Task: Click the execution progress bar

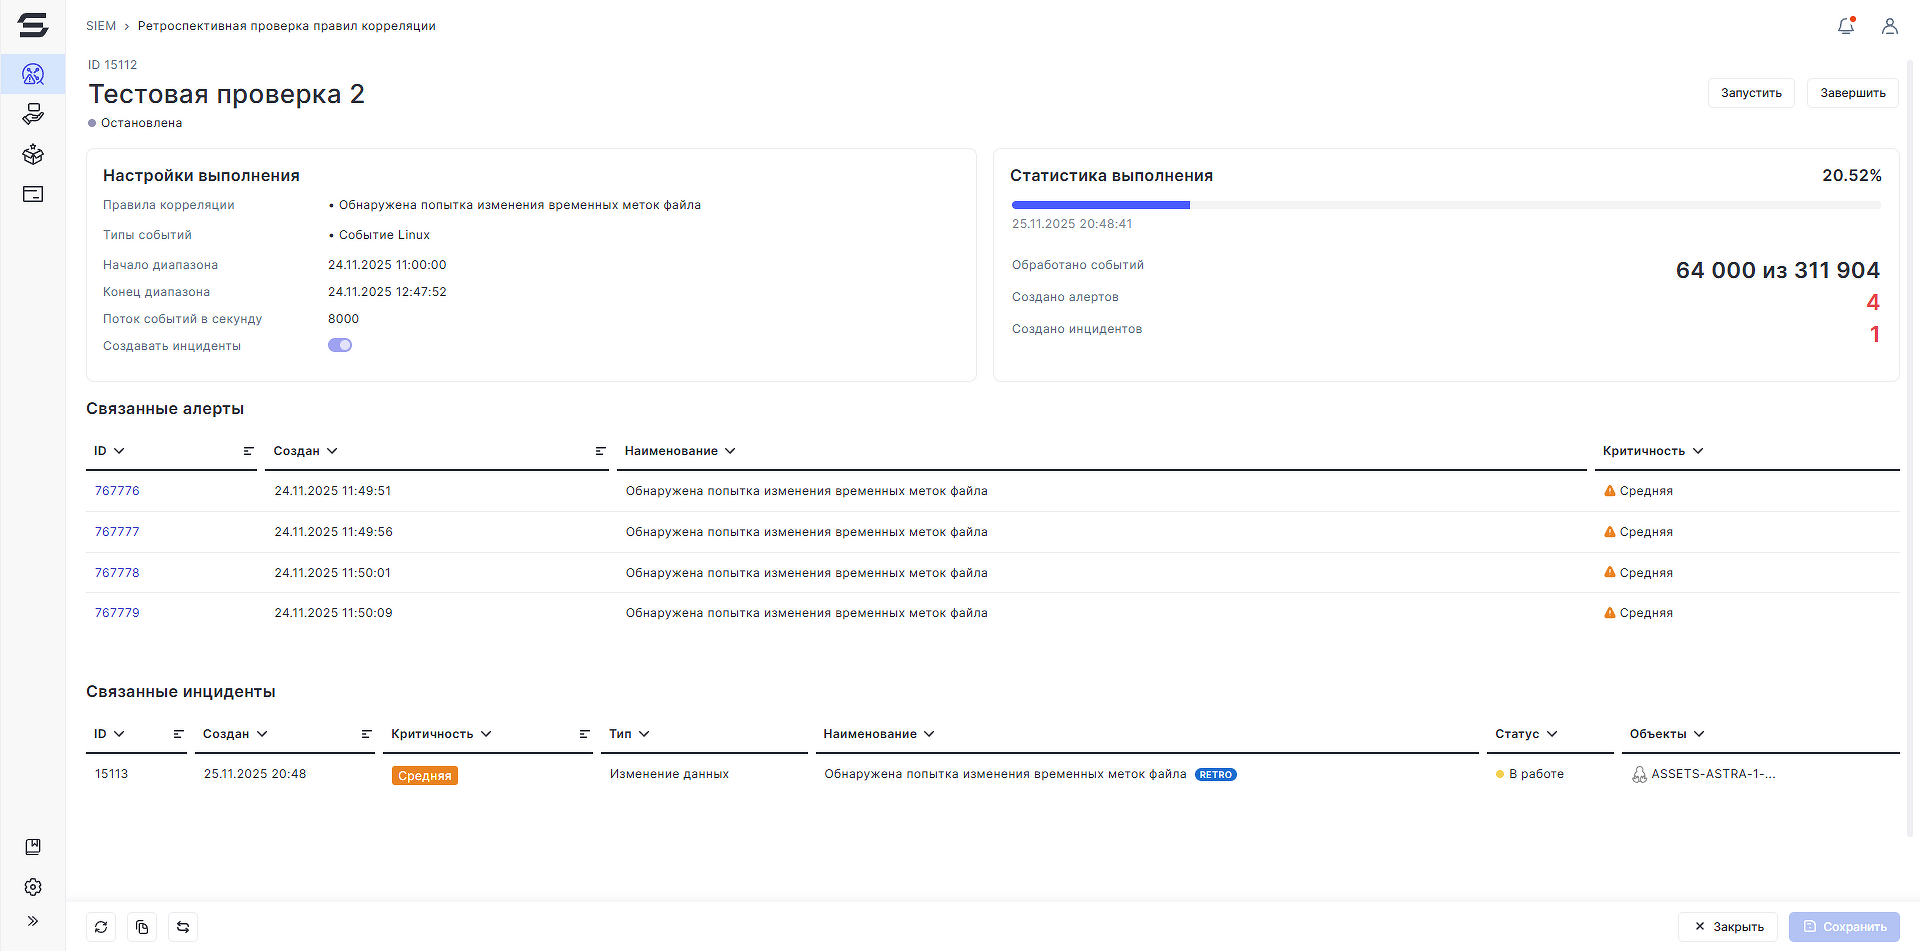Action: click(1445, 205)
